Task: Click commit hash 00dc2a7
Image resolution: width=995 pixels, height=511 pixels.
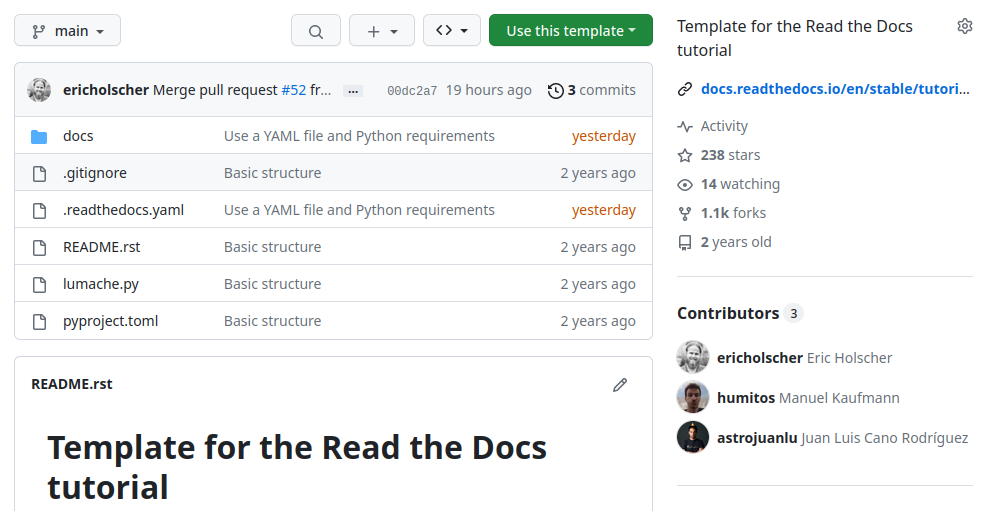Action: (412, 91)
